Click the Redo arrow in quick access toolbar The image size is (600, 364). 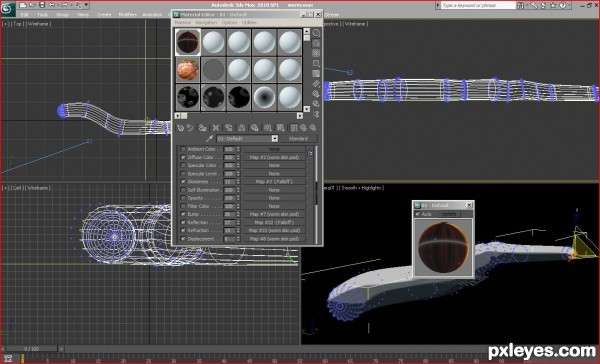click(x=64, y=5)
